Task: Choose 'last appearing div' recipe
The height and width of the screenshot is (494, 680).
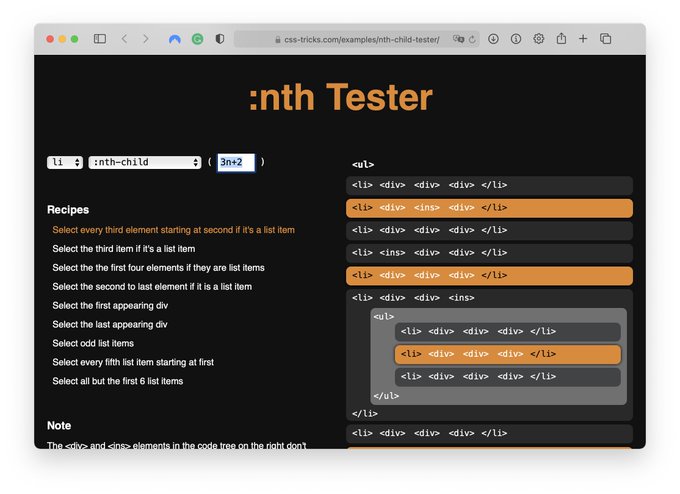Action: 110,324
